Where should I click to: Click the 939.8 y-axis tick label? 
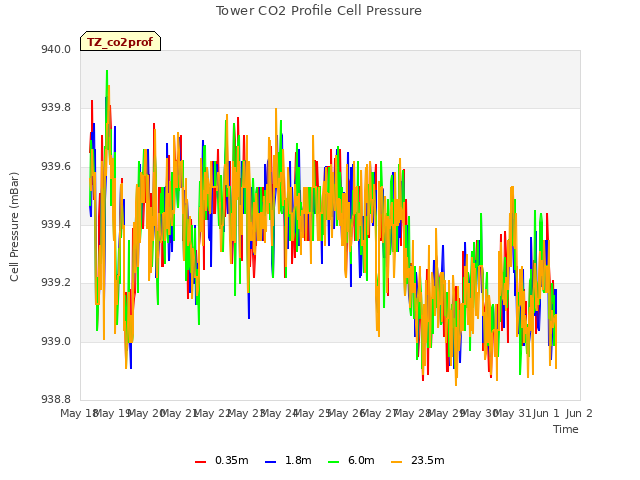(56, 108)
